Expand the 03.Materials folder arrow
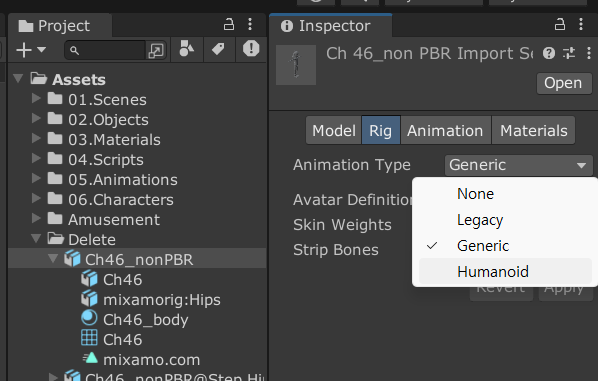Screen dimensions: 598x381 (36, 138)
